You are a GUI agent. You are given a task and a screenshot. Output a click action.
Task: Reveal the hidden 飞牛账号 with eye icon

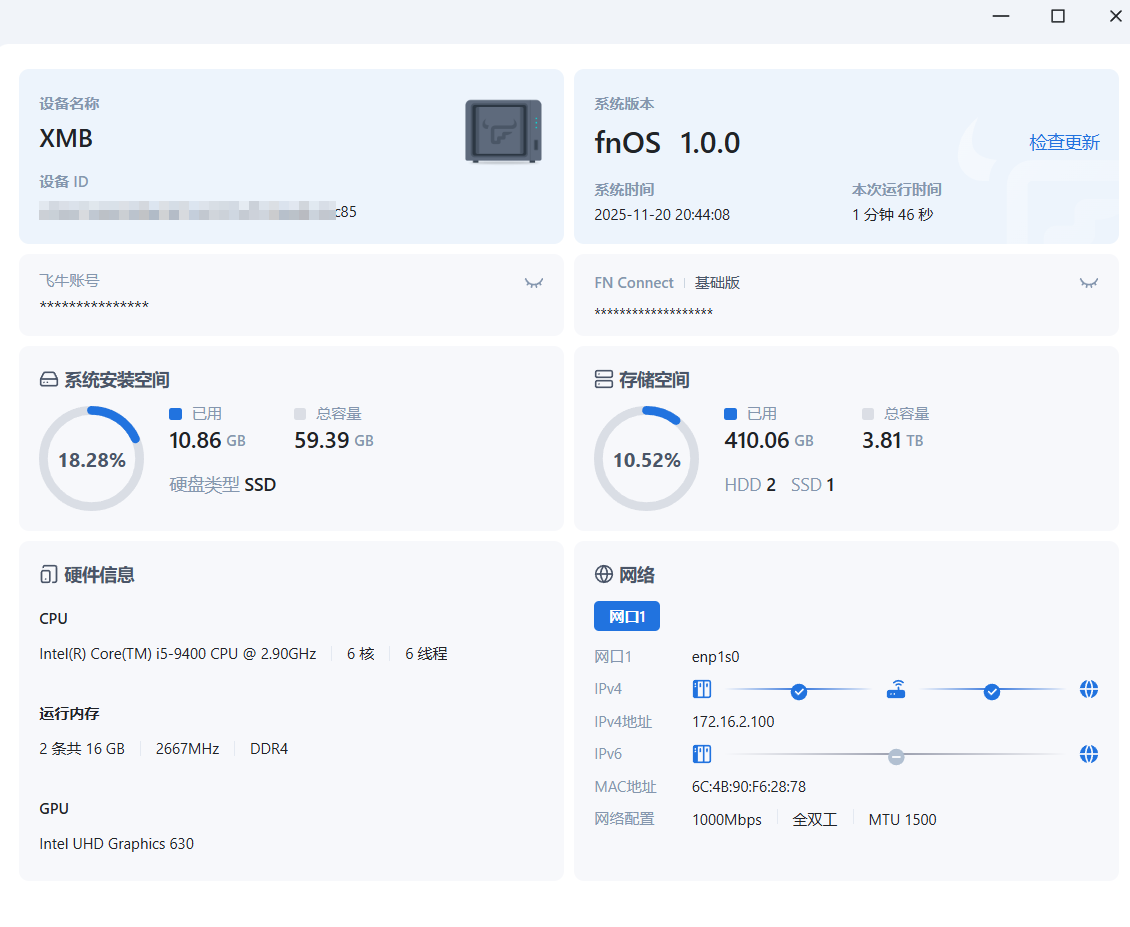pos(534,283)
